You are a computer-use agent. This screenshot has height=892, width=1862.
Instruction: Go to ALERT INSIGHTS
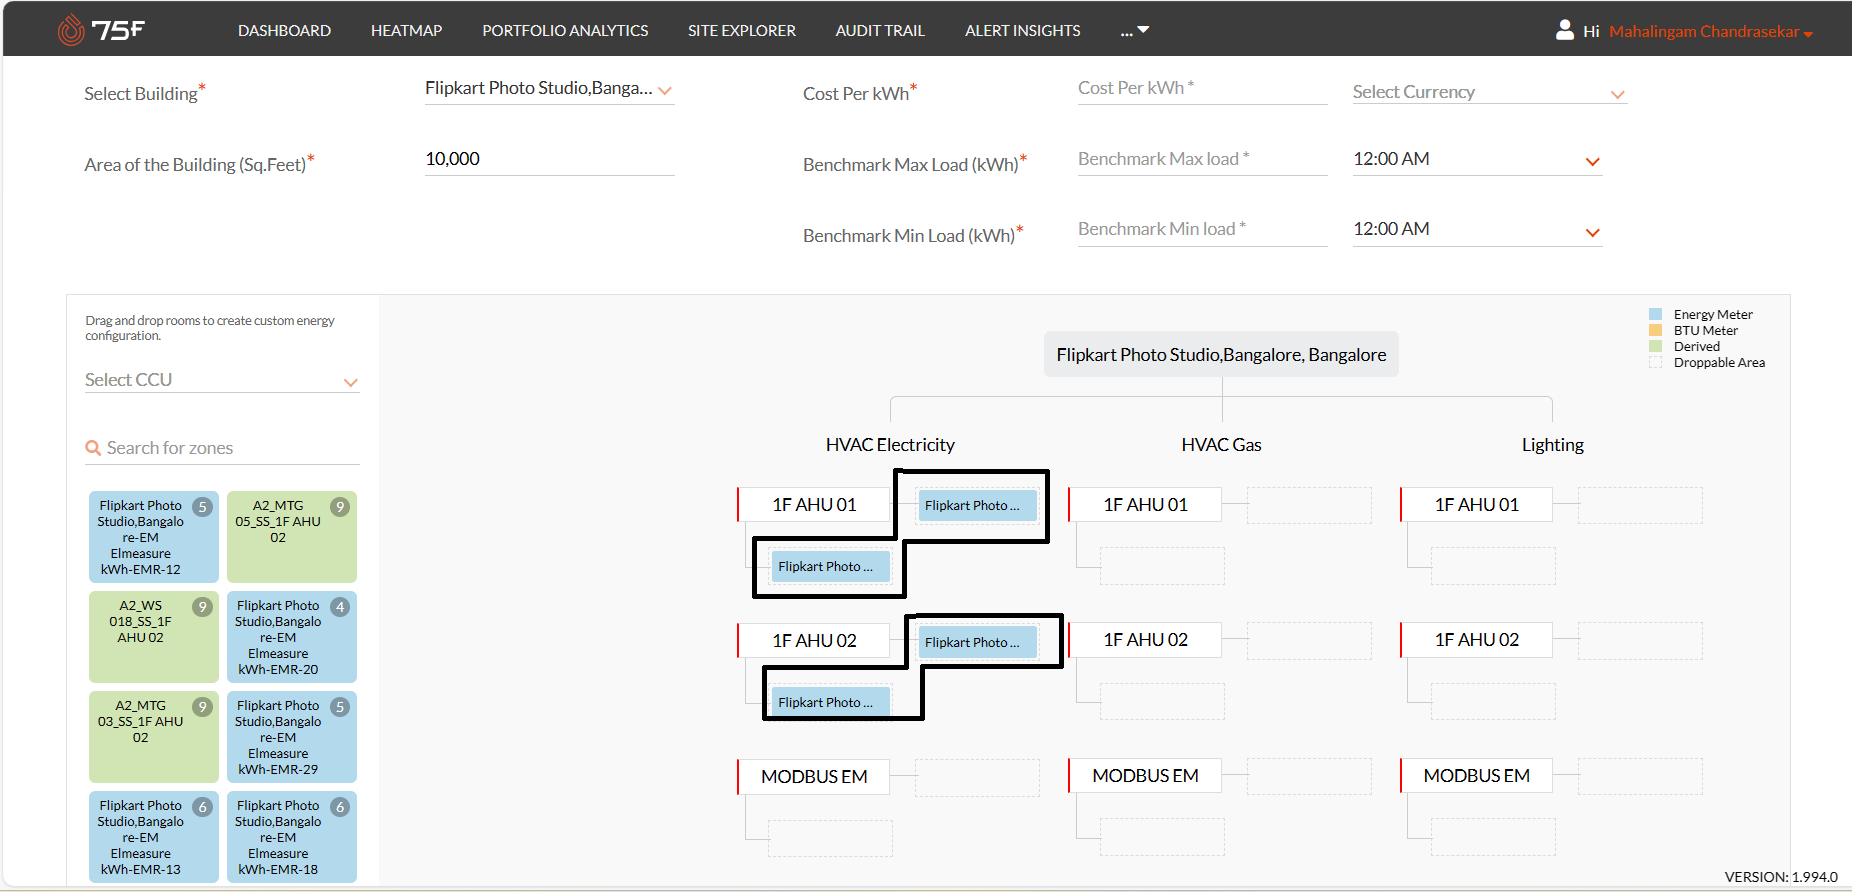(1022, 31)
